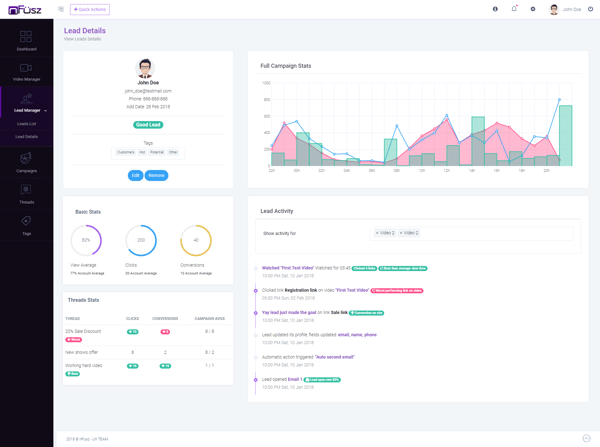Open settings gear in header
The width and height of the screenshot is (600, 447).
coord(533,9)
